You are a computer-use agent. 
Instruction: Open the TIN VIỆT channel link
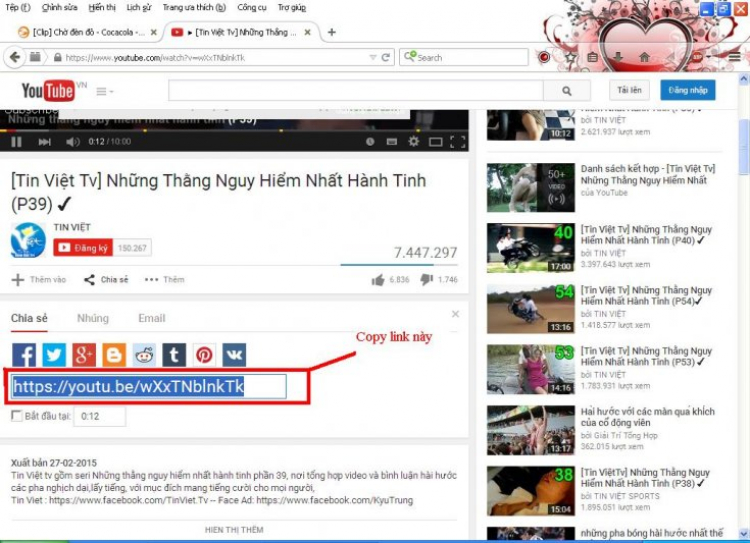(x=72, y=227)
